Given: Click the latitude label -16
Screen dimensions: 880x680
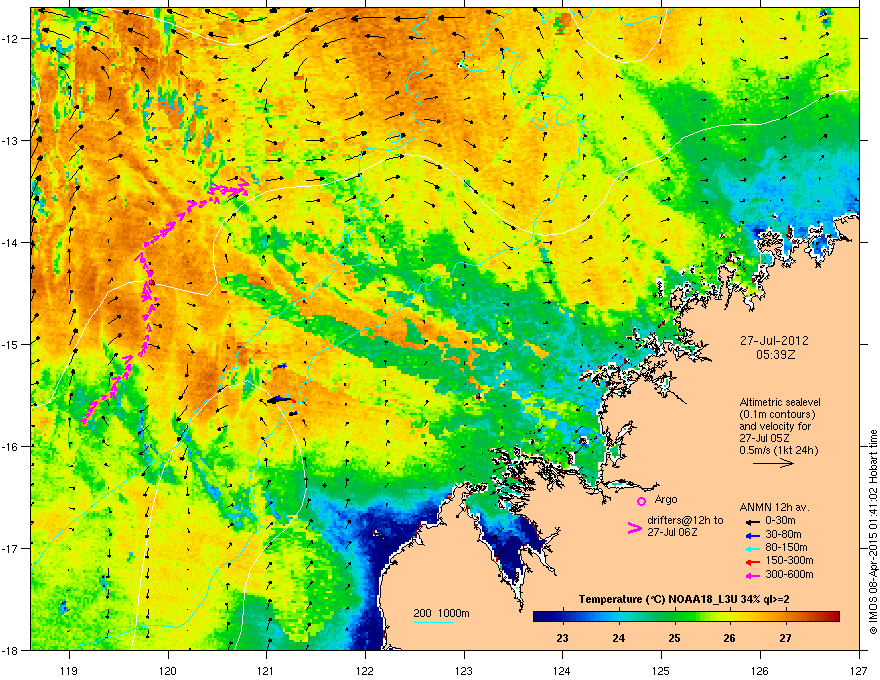Looking at the screenshot, I should (x=10, y=447).
